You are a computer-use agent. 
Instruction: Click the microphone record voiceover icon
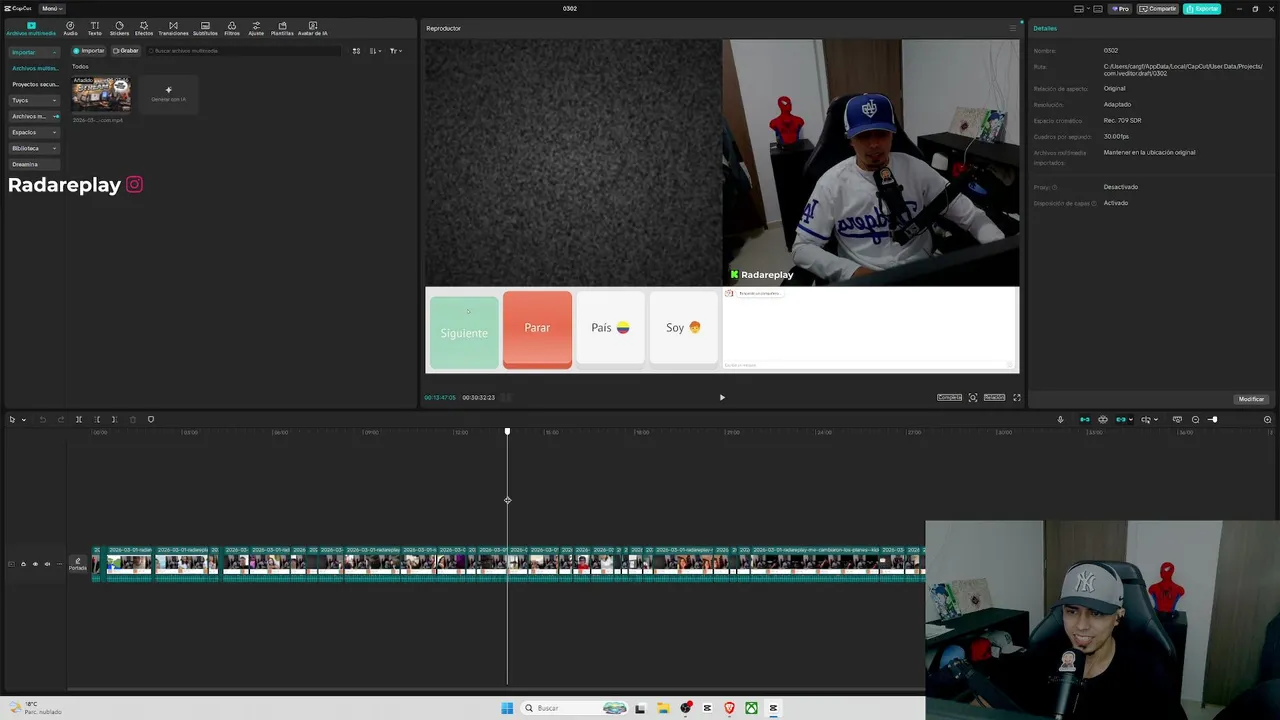pyautogui.click(x=1060, y=419)
